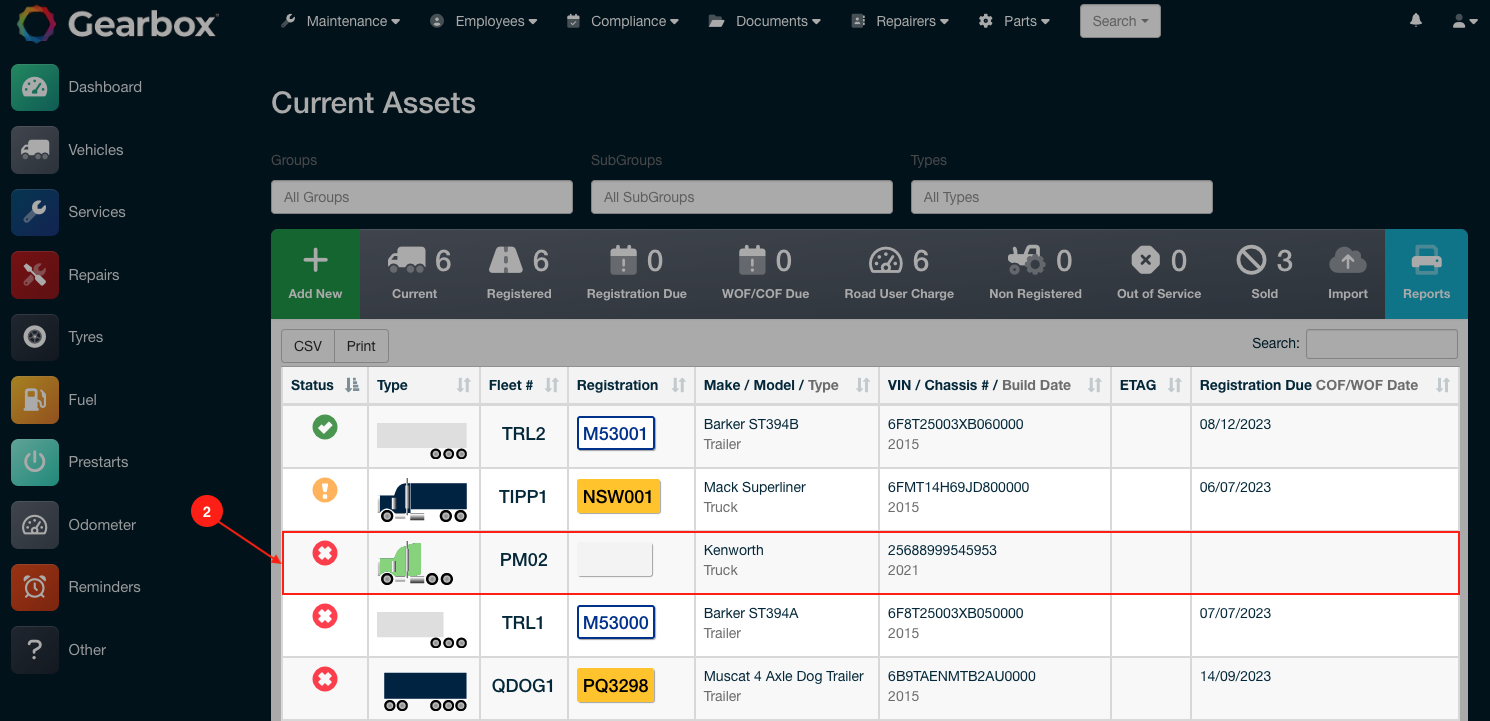Open the All Types dropdown
The height and width of the screenshot is (721, 1490).
click(1061, 197)
